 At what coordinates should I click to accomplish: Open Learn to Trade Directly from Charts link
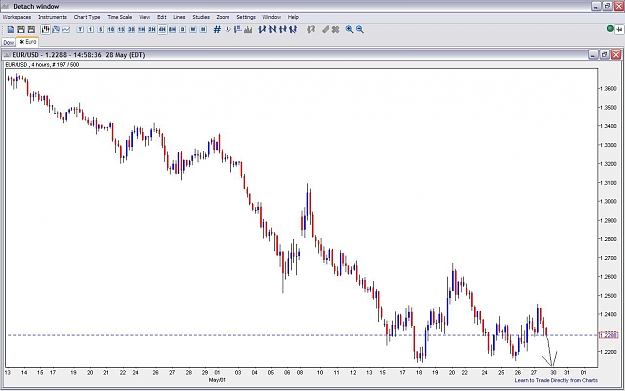click(556, 380)
